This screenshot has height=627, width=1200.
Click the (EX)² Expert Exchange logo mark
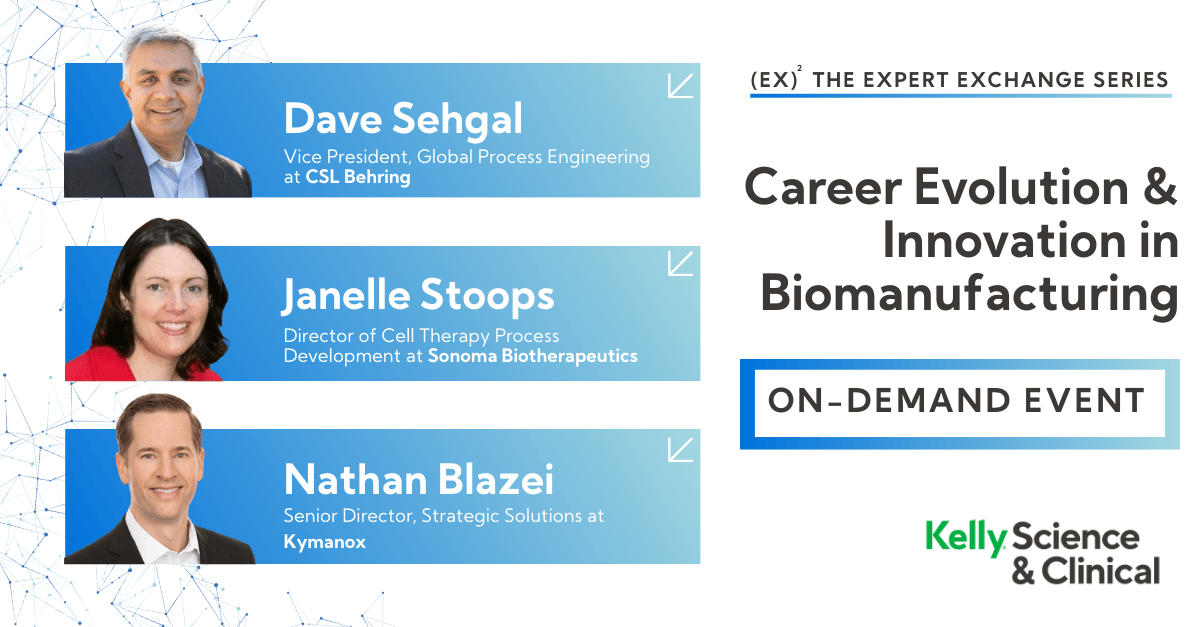pyautogui.click(x=775, y=78)
